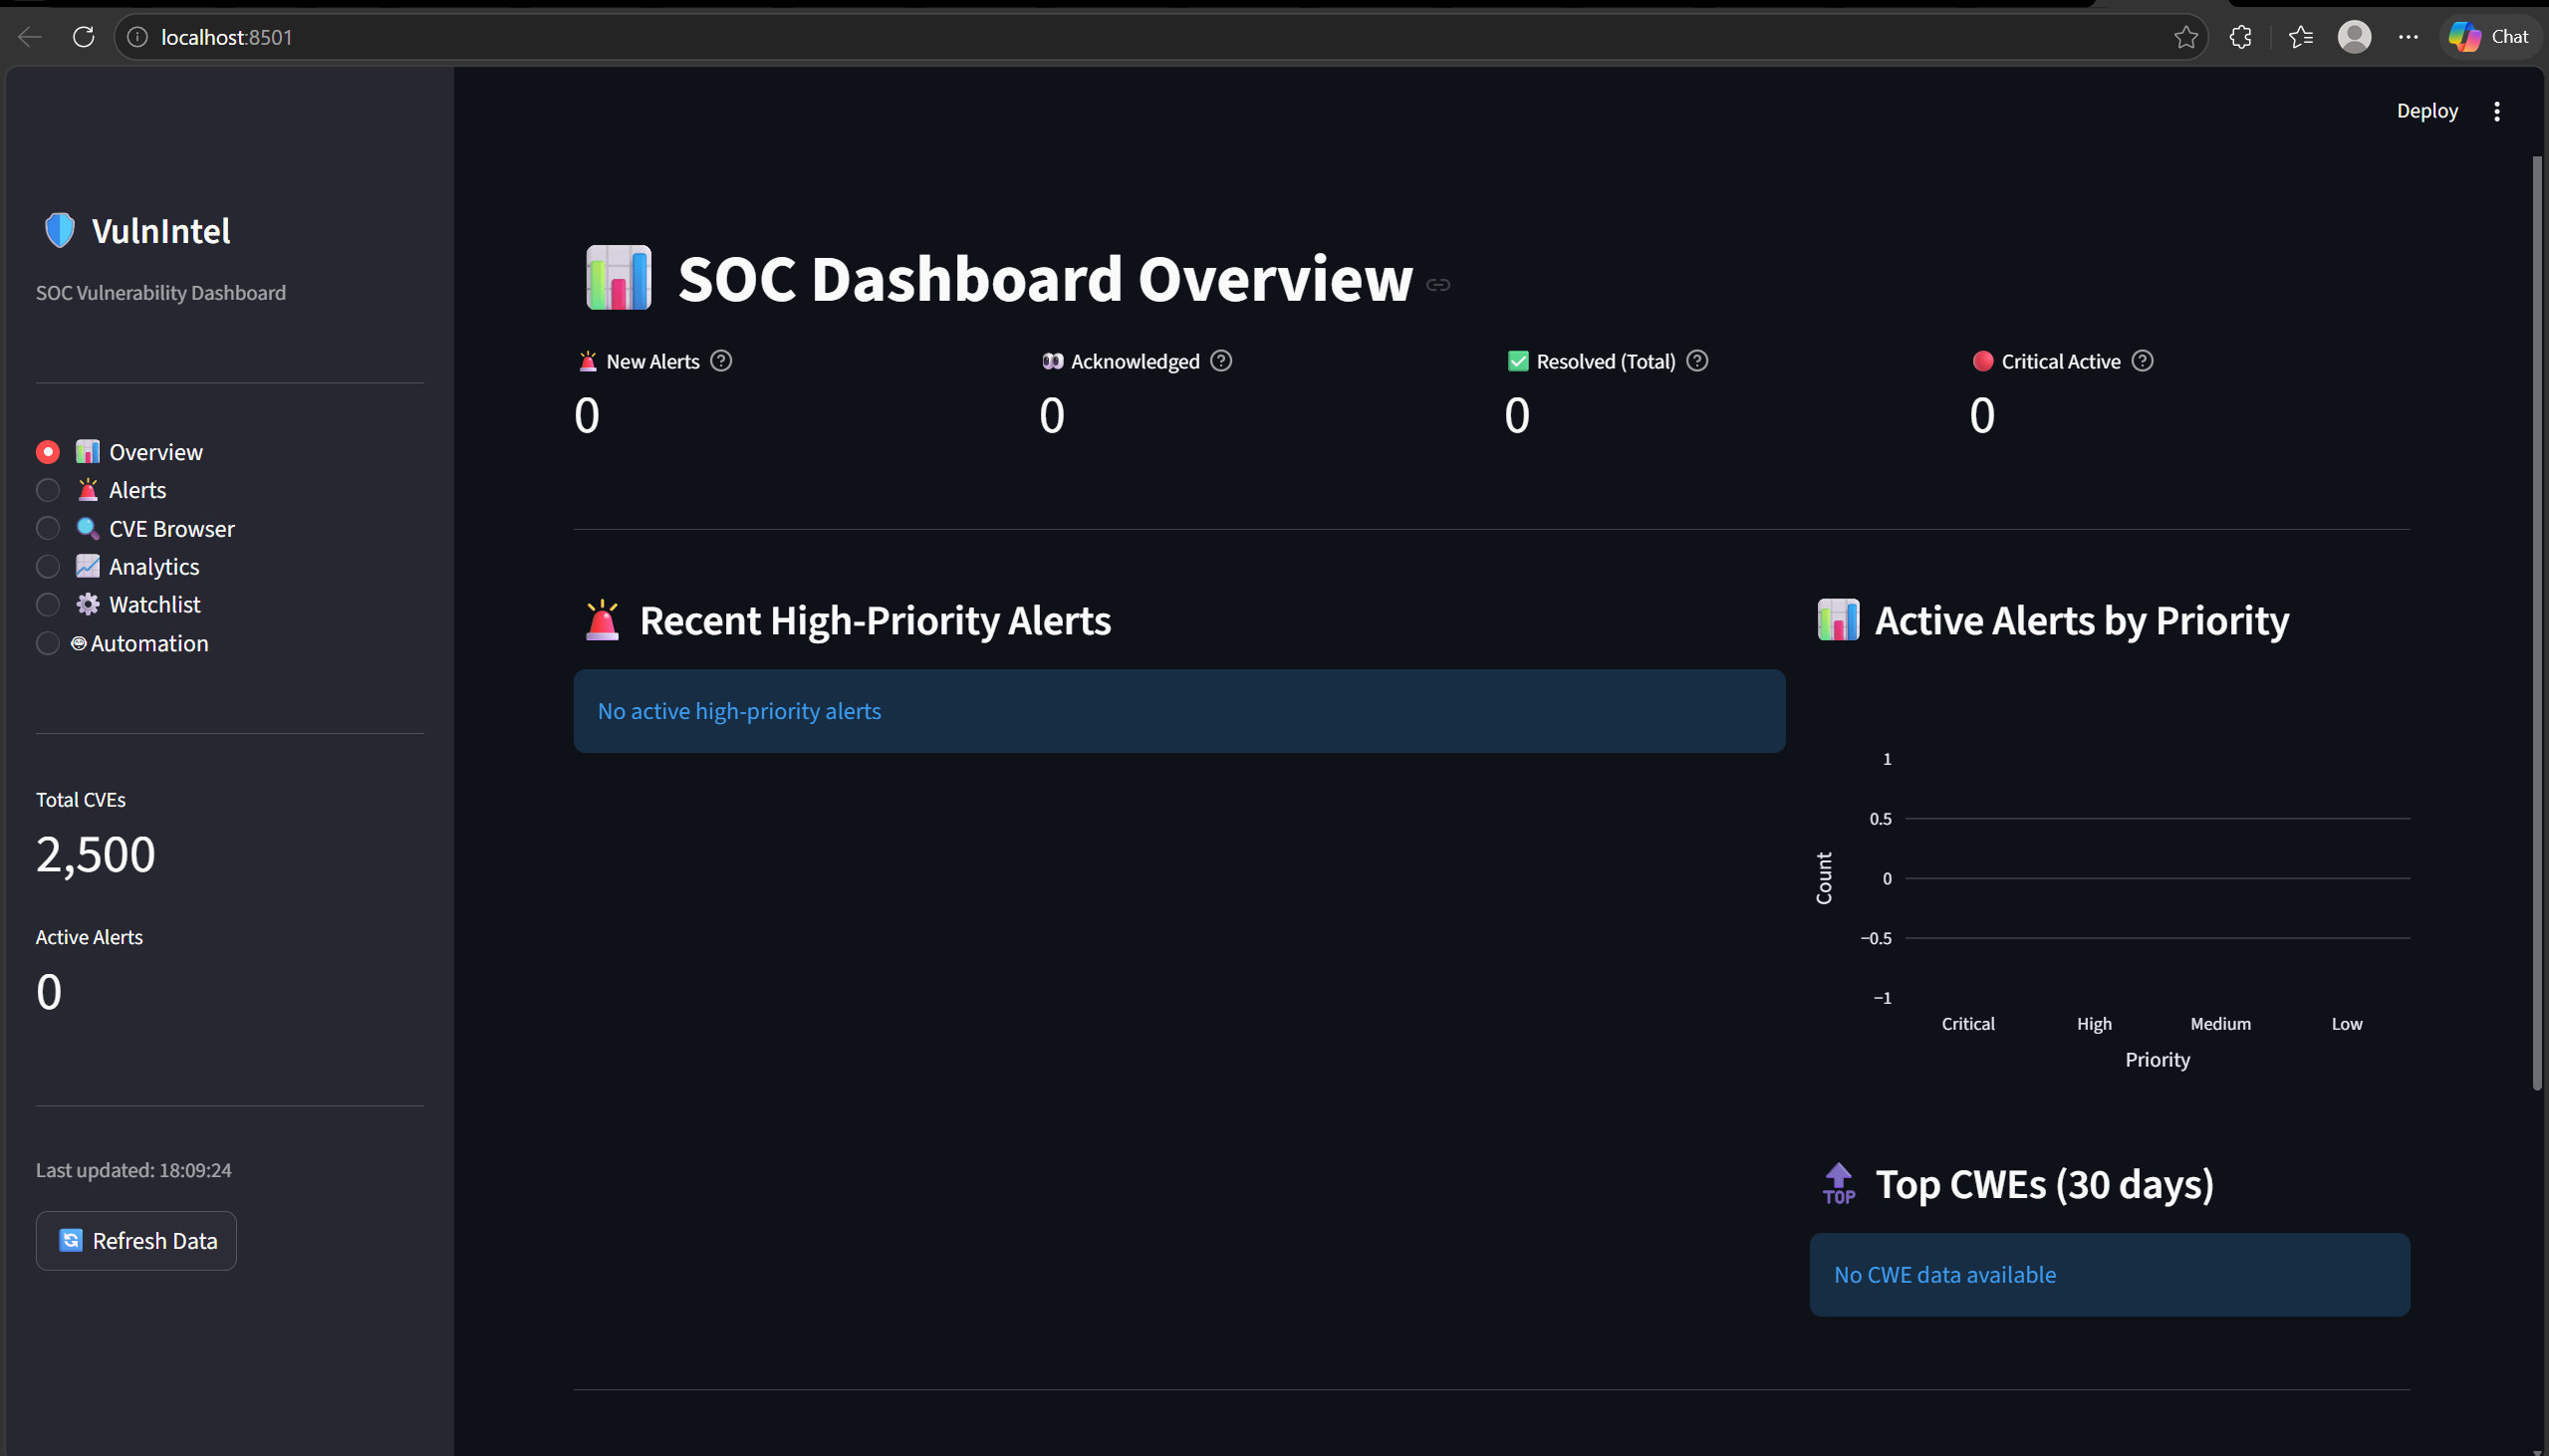The height and width of the screenshot is (1456, 2549).
Task: Open browser settings and more menu
Action: click(2408, 37)
